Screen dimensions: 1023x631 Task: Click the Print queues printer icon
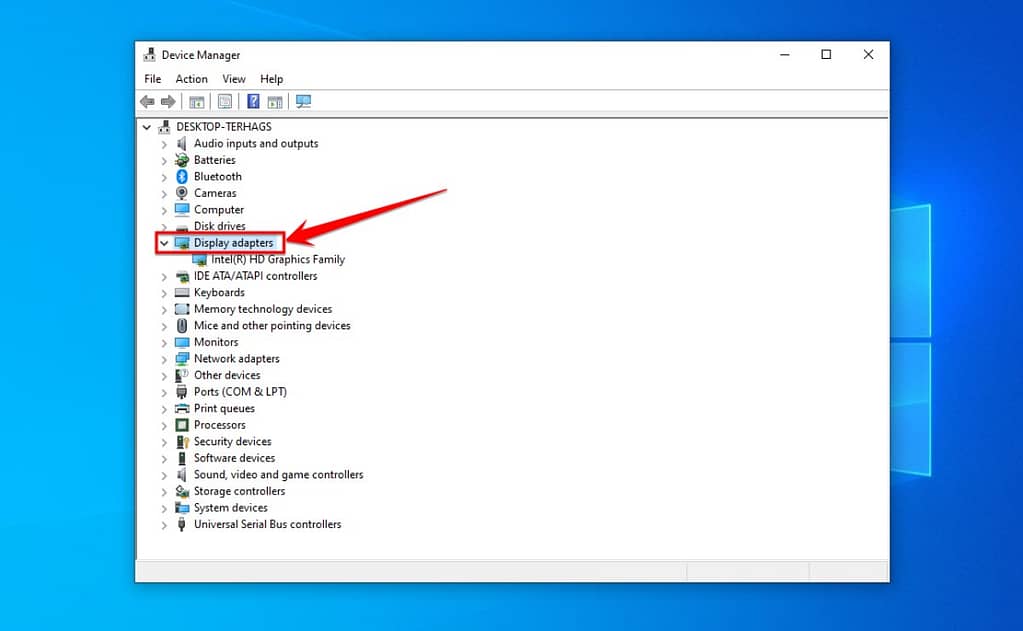pos(182,408)
